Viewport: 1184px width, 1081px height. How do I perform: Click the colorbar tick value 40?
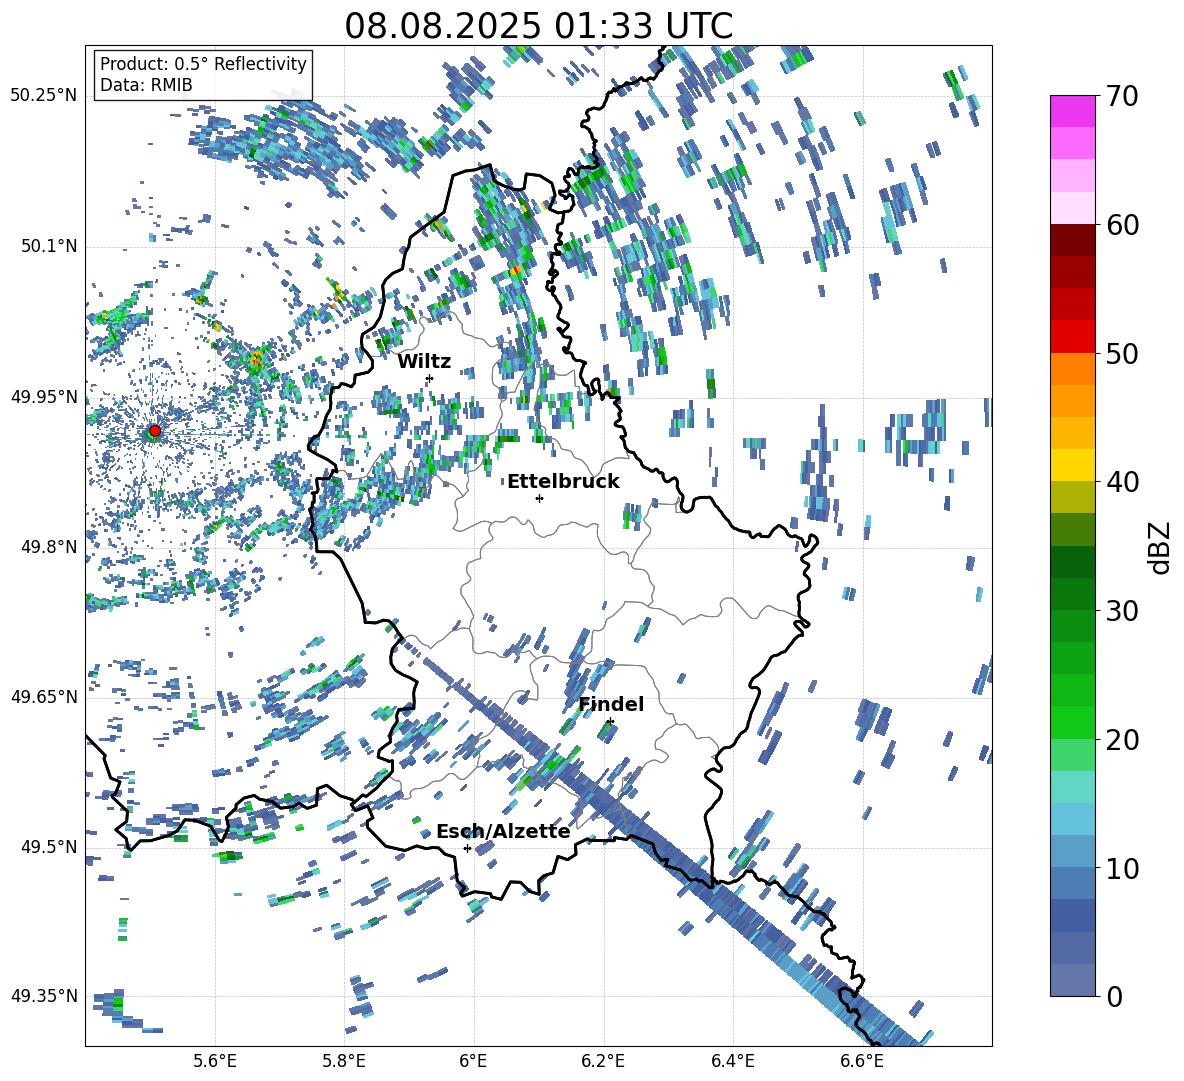click(1121, 482)
